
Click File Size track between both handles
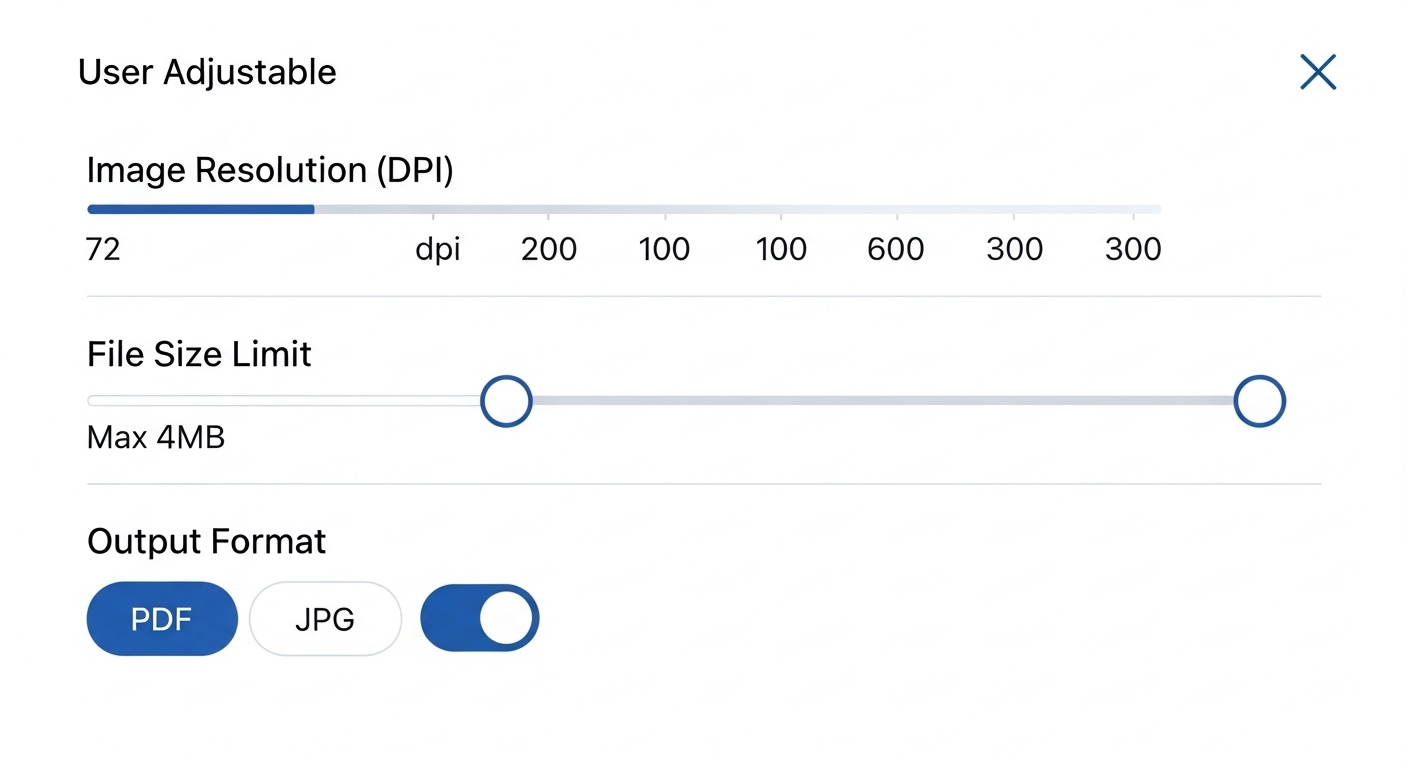point(880,401)
